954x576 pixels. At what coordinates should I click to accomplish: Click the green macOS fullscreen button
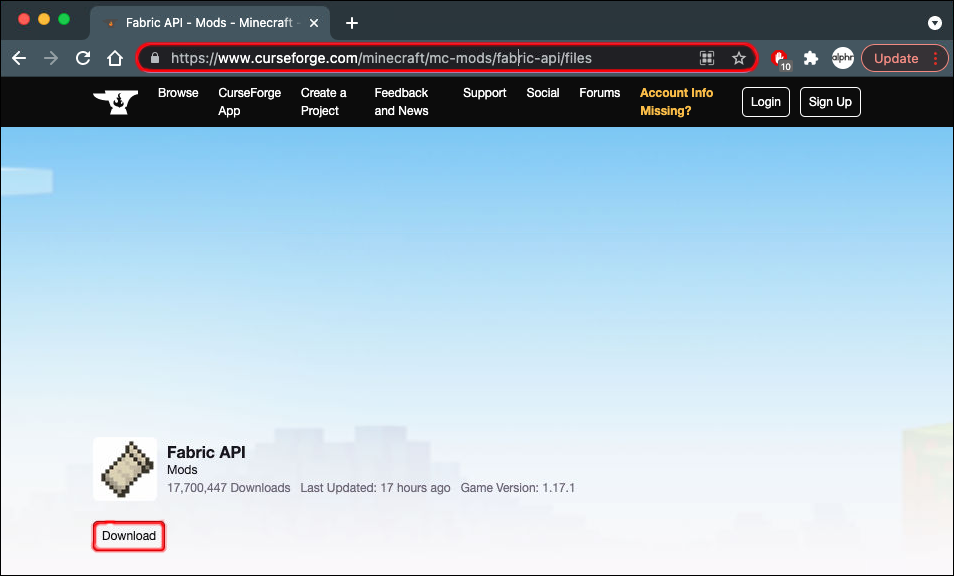pyautogui.click(x=64, y=19)
